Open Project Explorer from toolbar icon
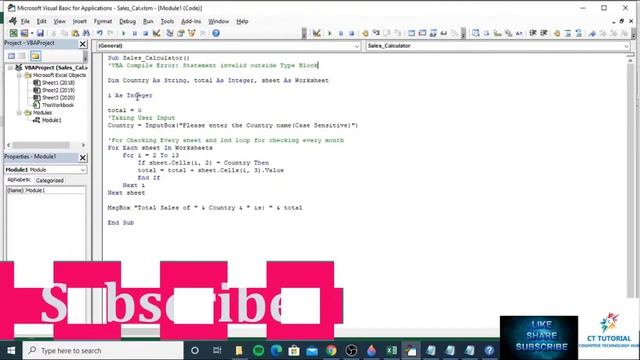This screenshot has height=360, width=640. click(170, 33)
